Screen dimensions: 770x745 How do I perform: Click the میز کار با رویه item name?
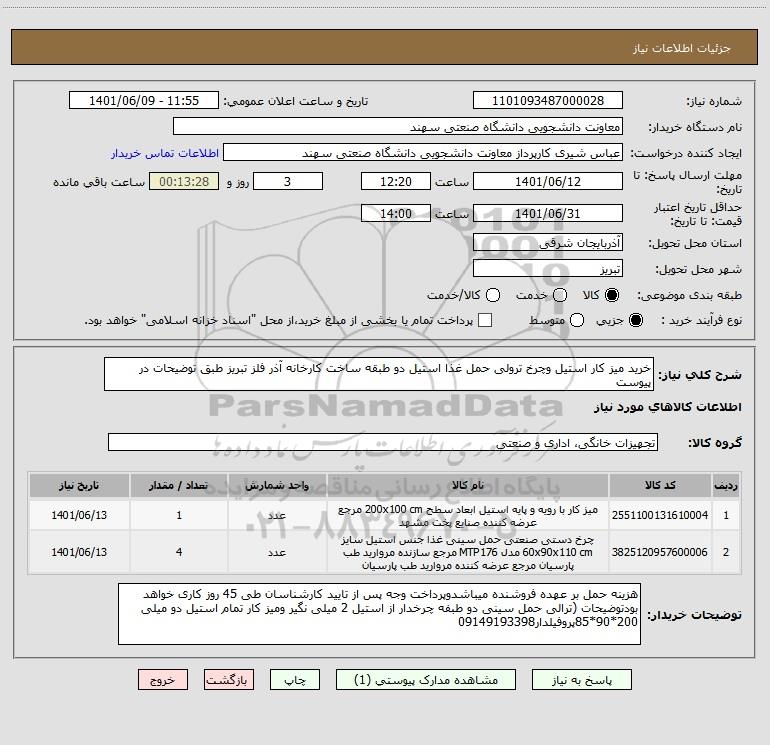point(468,516)
